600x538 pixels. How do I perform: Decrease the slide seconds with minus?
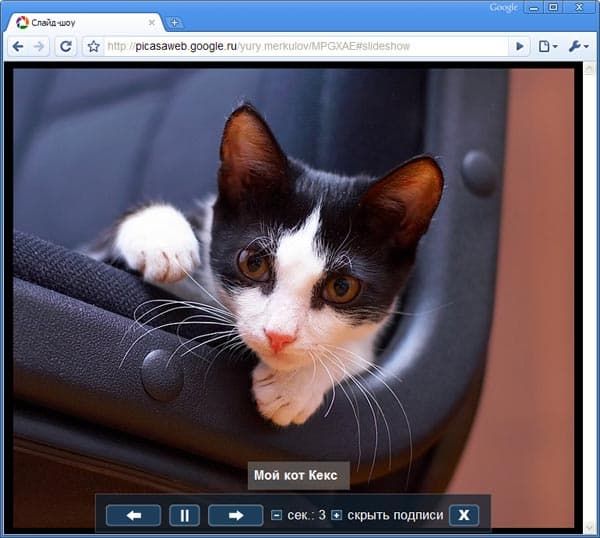[276, 515]
